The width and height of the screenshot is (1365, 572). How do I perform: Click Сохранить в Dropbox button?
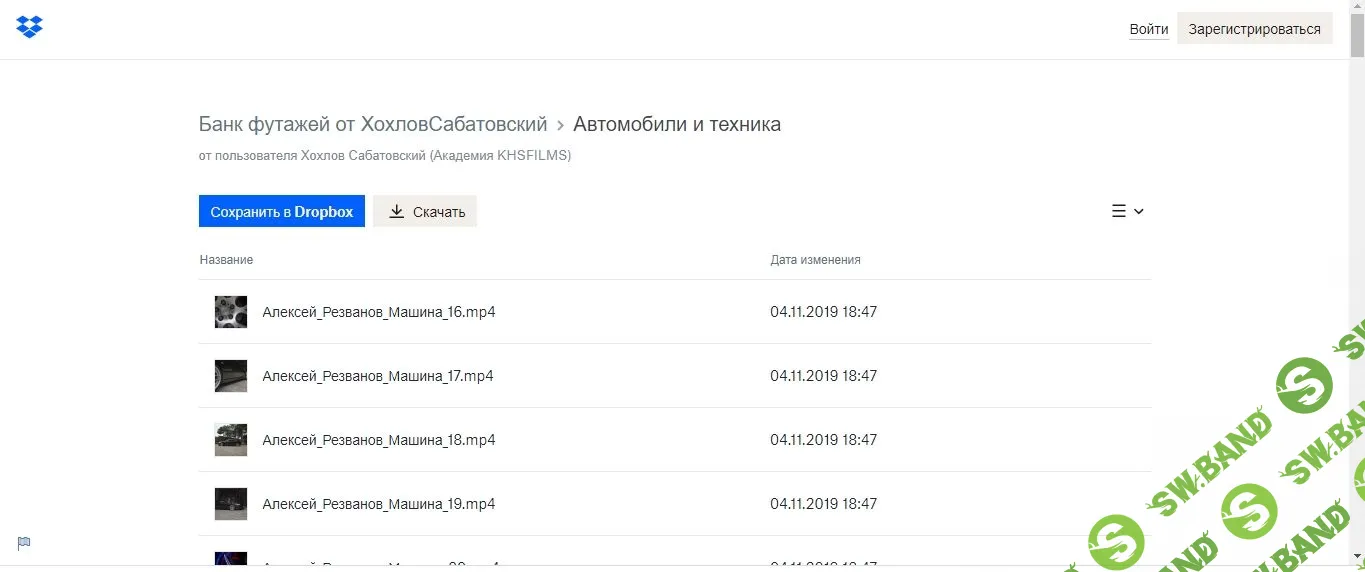pyautogui.click(x=282, y=211)
